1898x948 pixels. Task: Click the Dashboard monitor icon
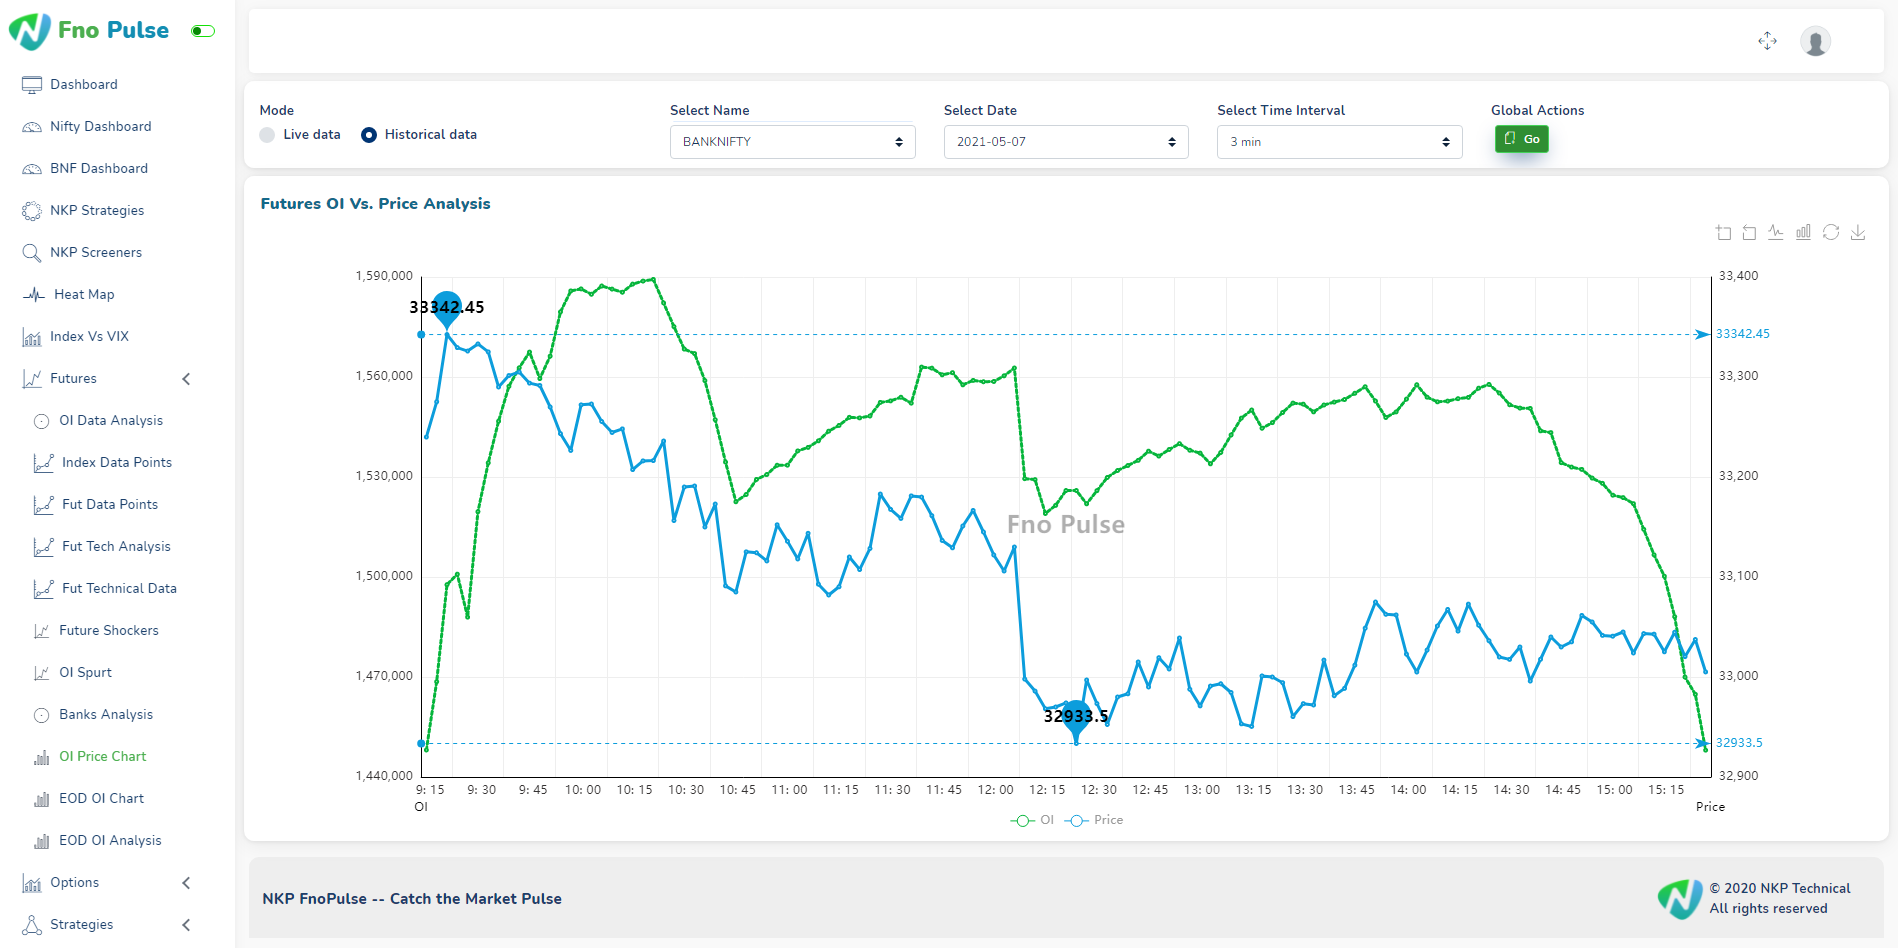click(32, 85)
